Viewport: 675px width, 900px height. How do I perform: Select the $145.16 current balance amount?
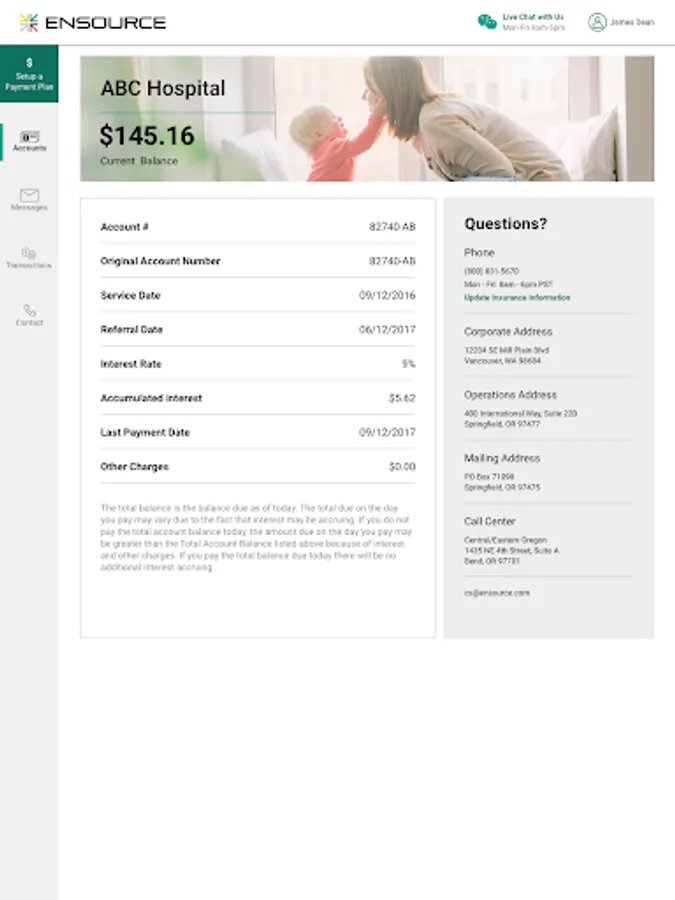point(147,135)
